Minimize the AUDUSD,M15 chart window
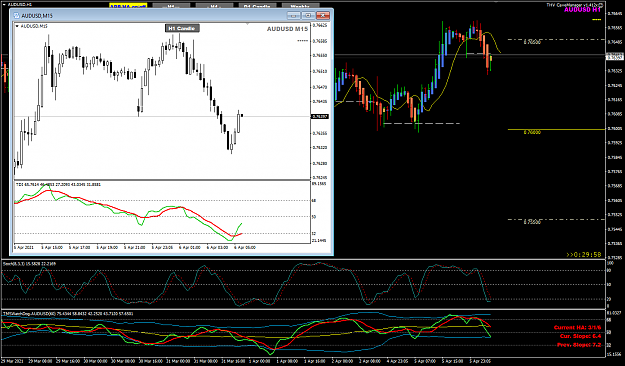 click(x=294, y=16)
